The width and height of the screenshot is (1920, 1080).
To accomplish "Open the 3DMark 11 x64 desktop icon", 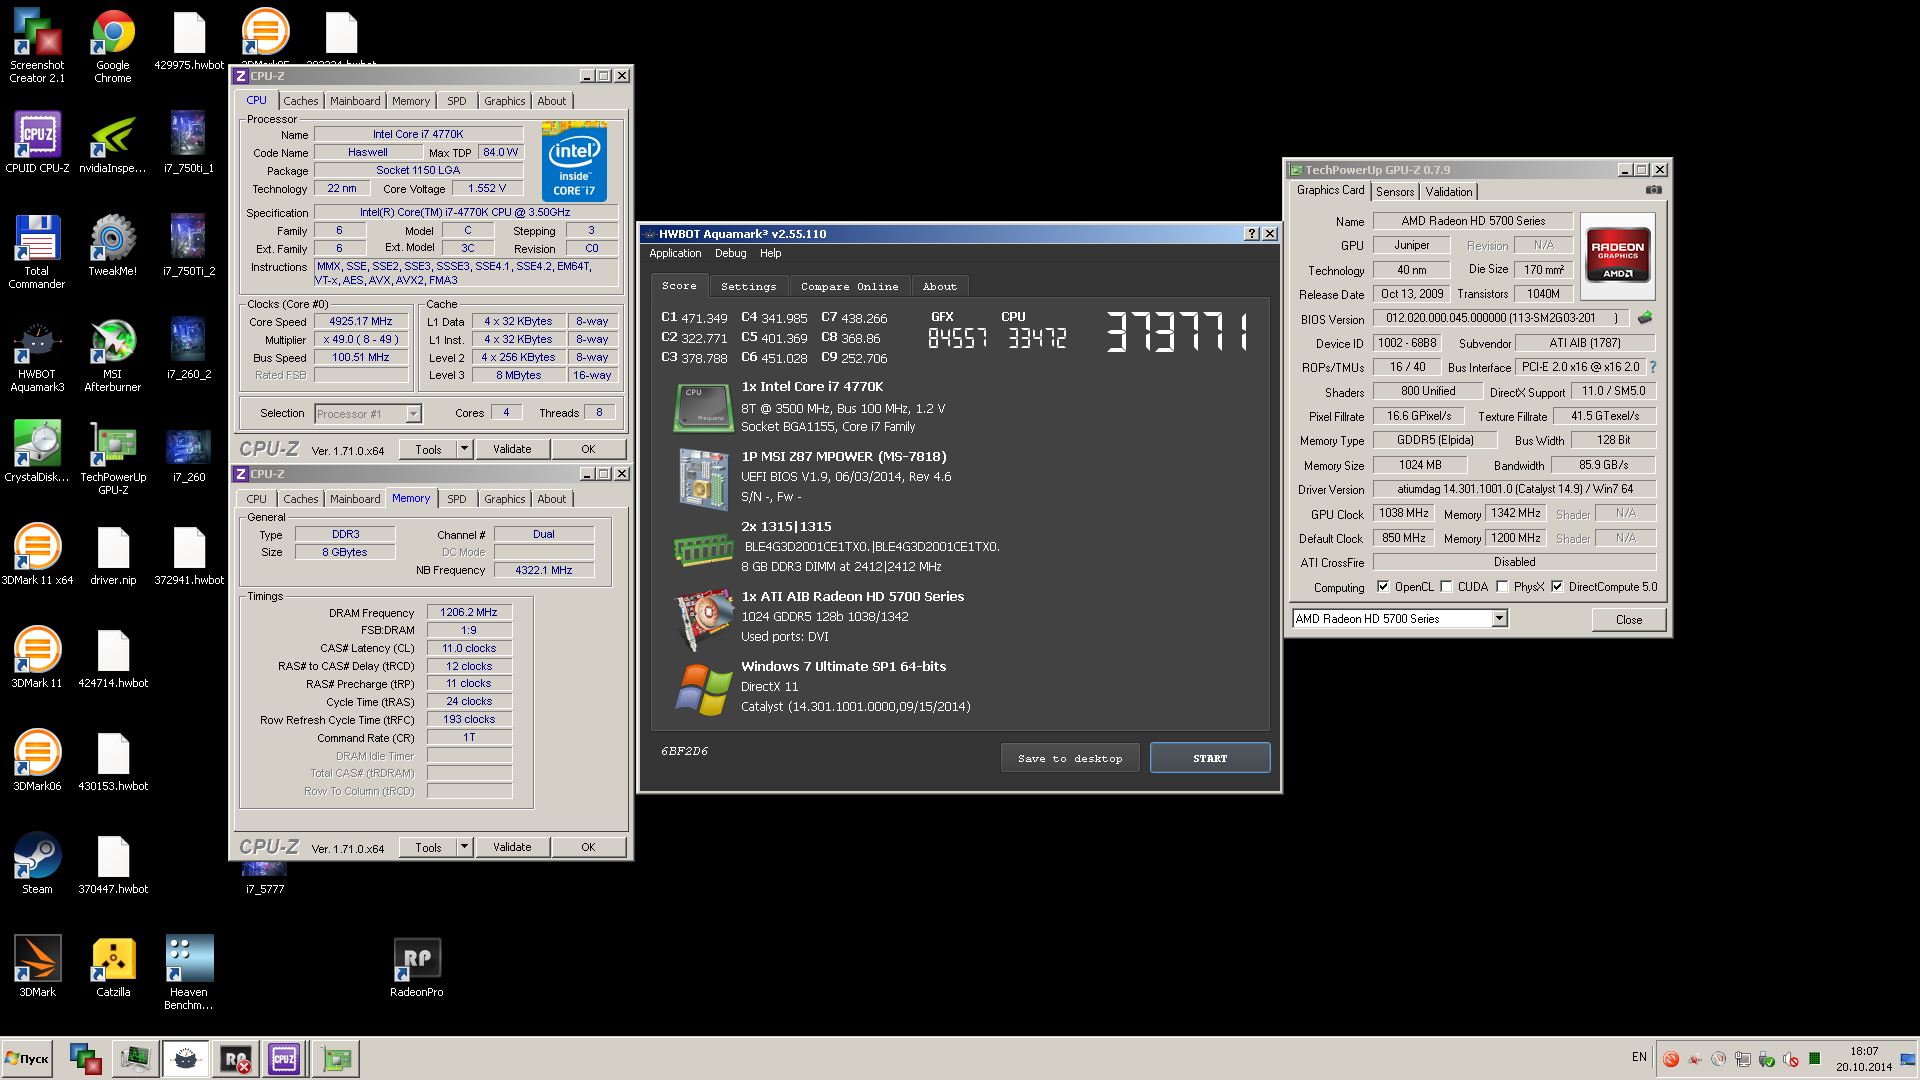I will (x=37, y=553).
